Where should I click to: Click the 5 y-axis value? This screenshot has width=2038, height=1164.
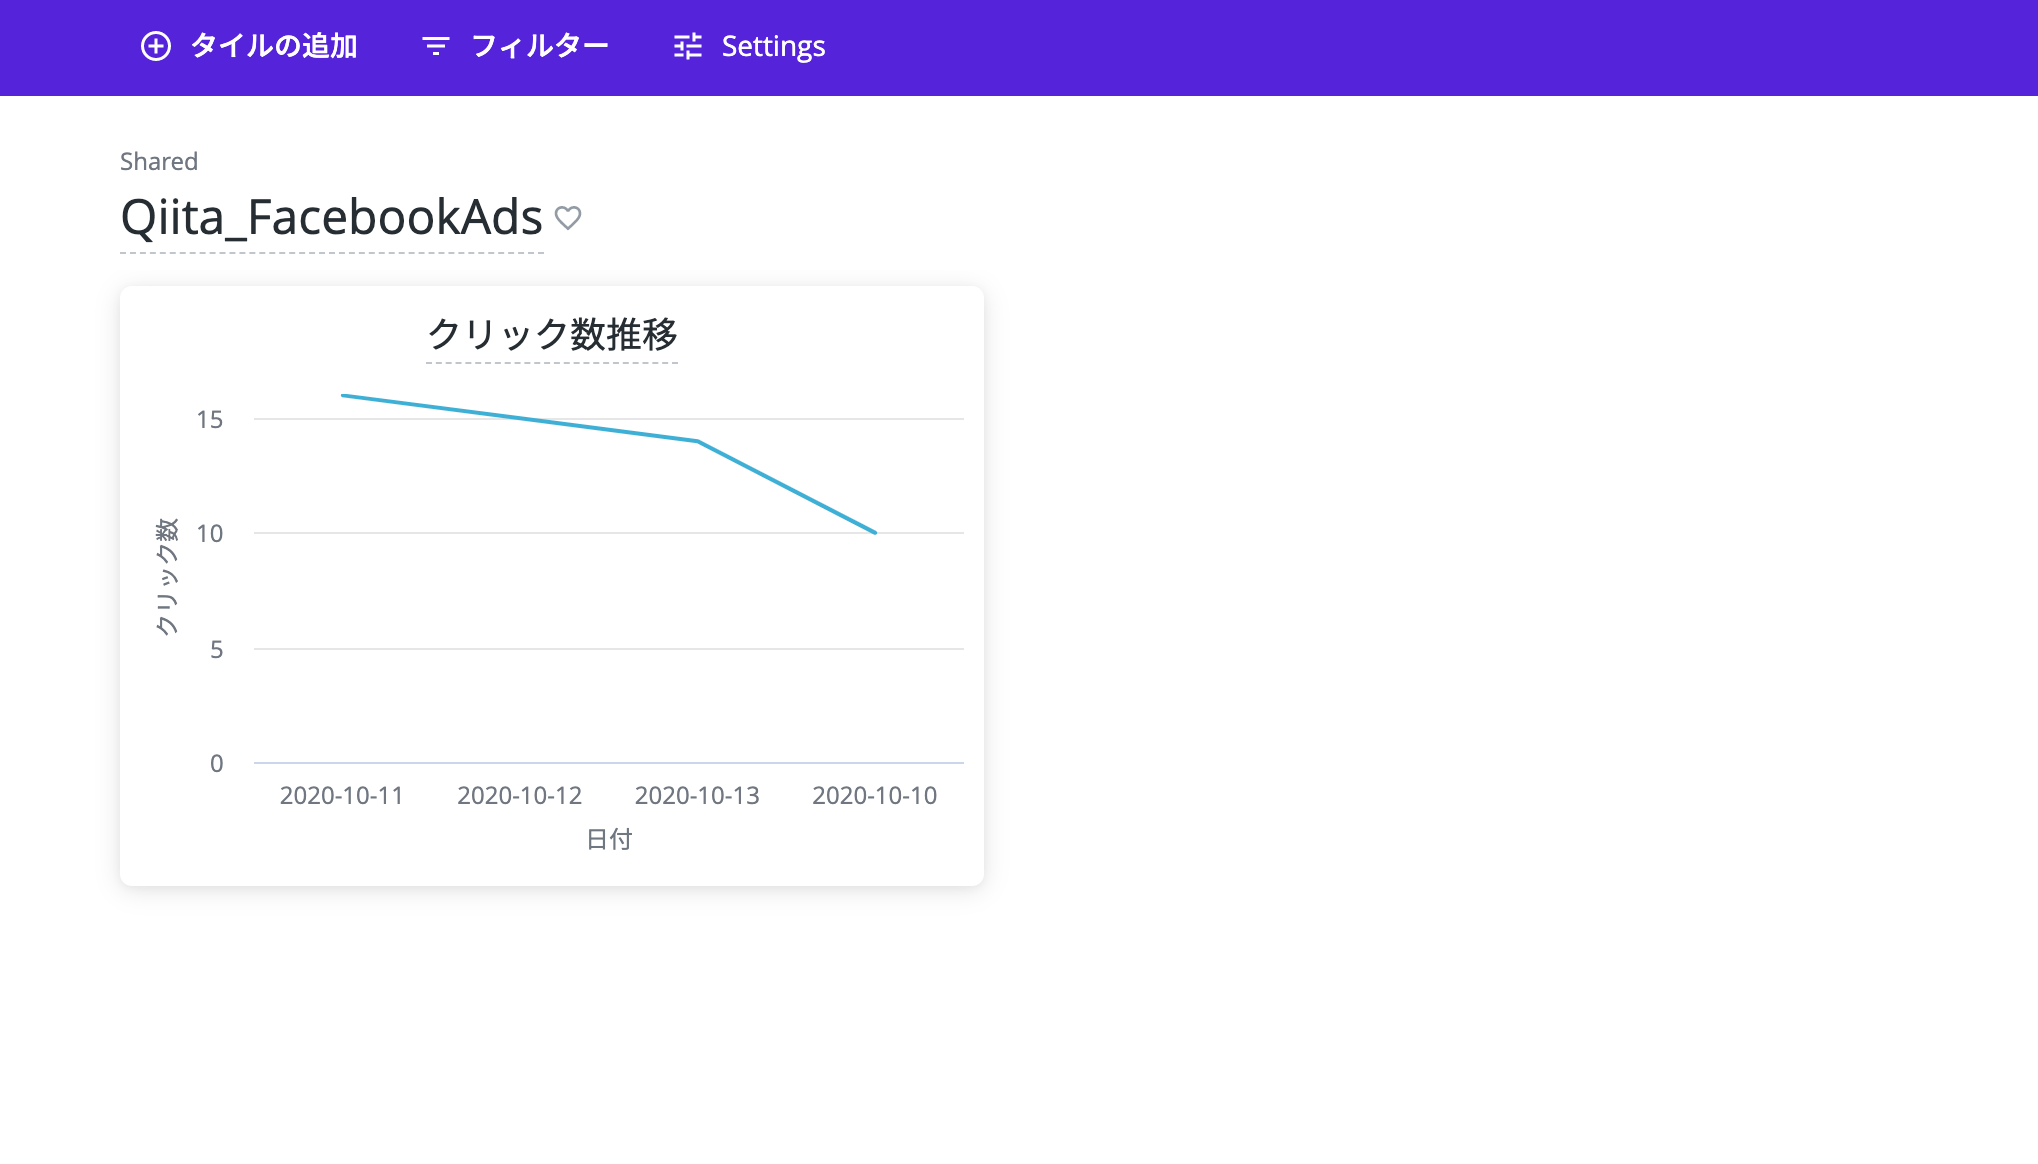[x=216, y=649]
